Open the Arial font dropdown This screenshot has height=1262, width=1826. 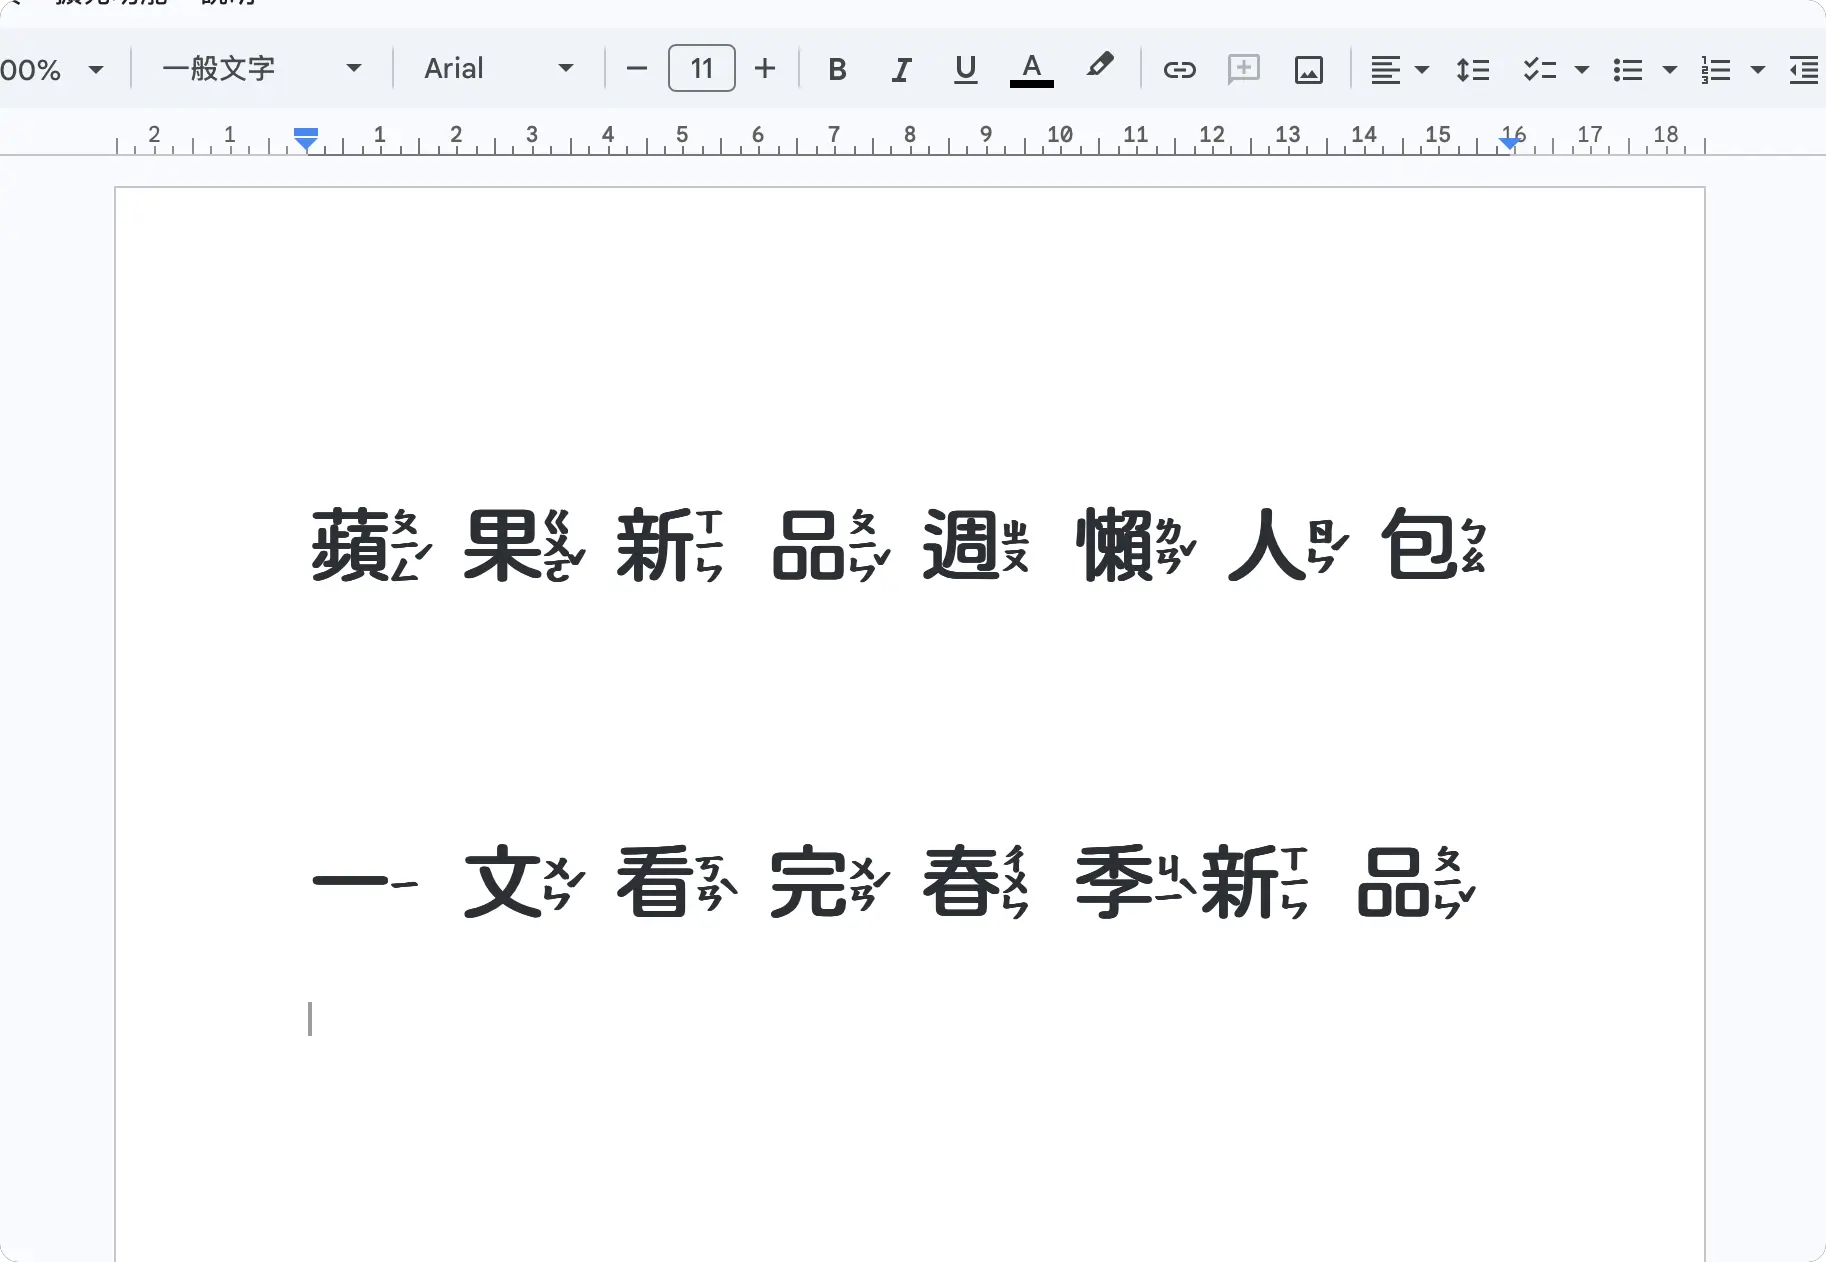[x=498, y=68]
